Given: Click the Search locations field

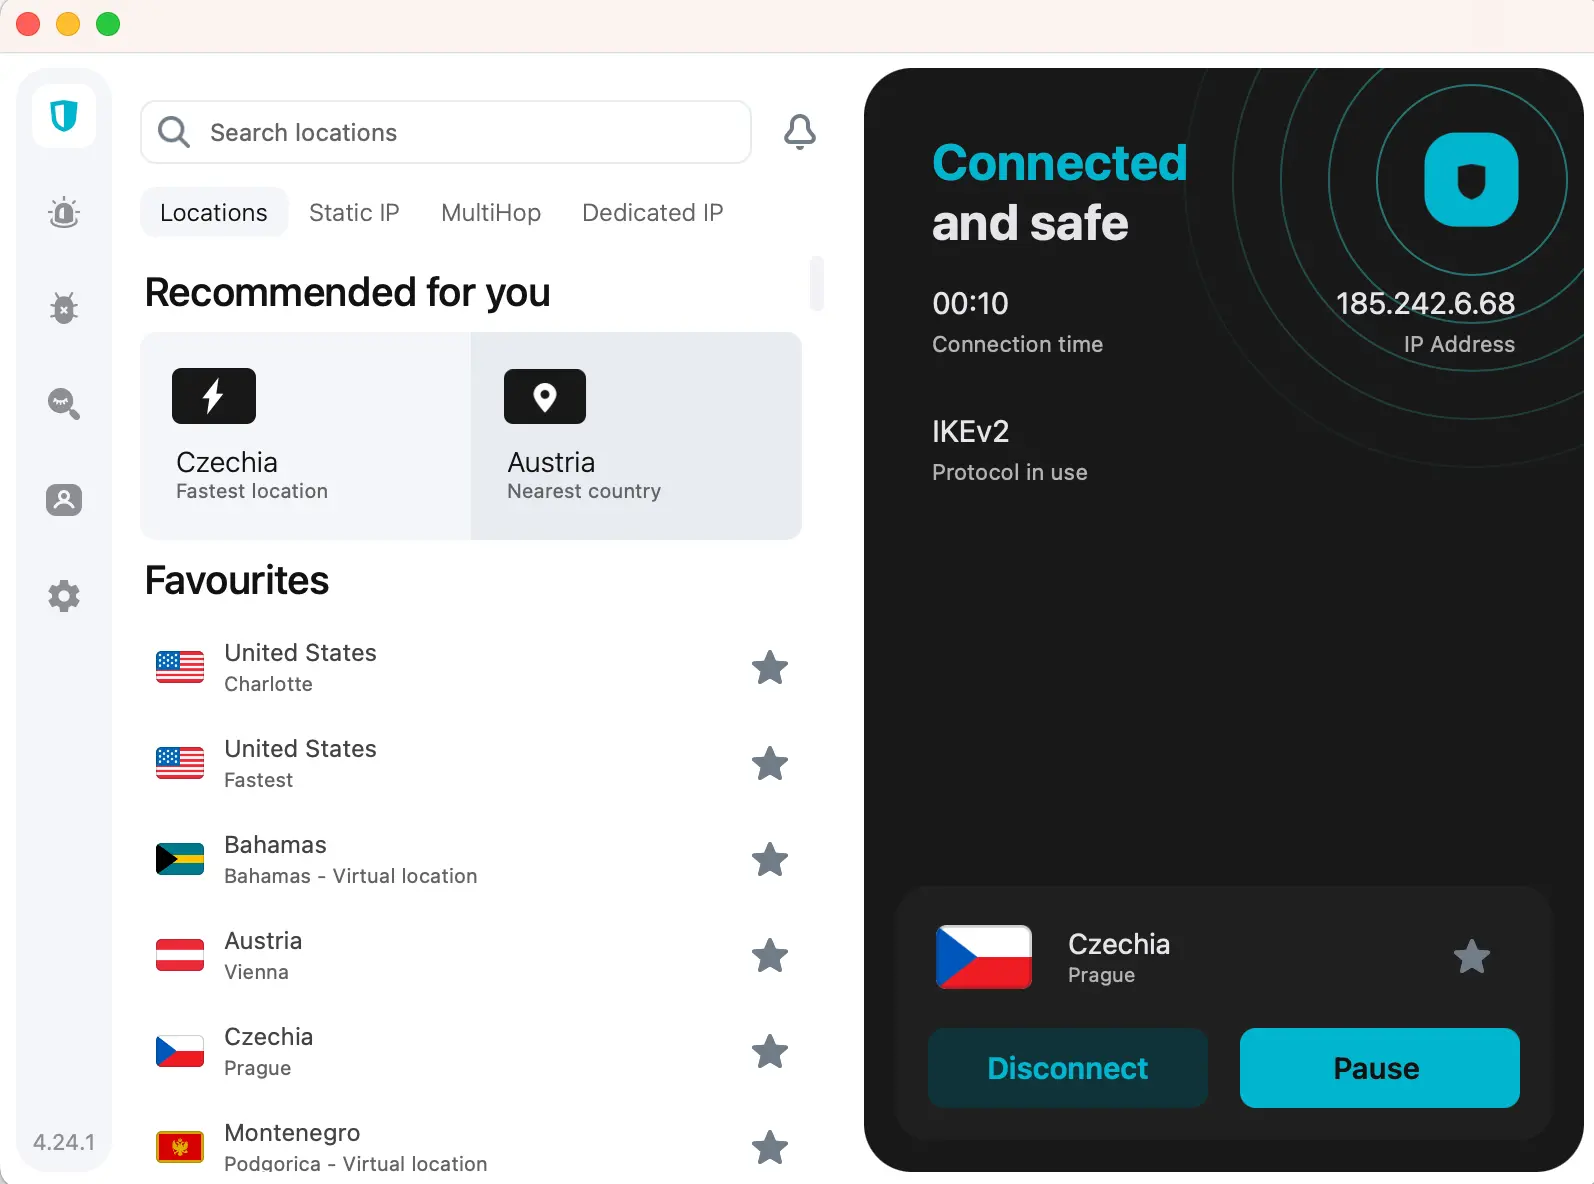Looking at the screenshot, I should [446, 132].
